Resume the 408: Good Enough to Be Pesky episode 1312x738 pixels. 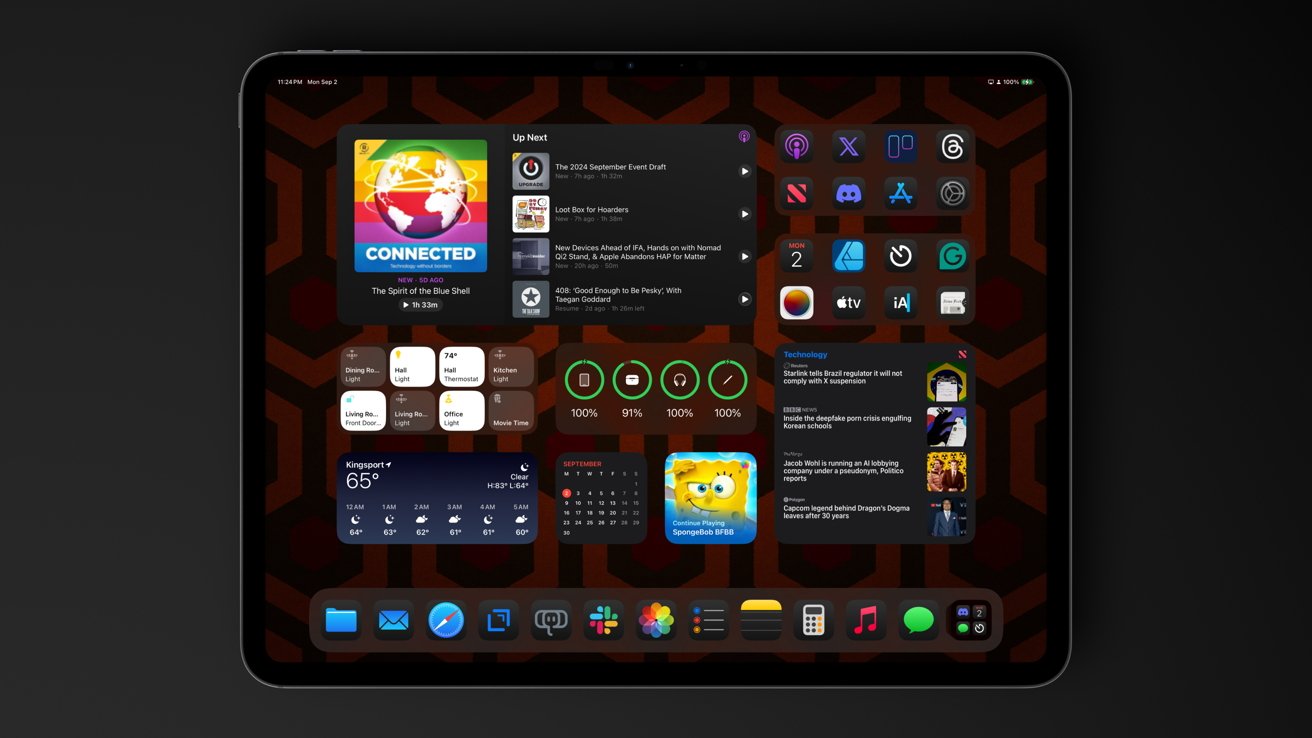(x=744, y=299)
